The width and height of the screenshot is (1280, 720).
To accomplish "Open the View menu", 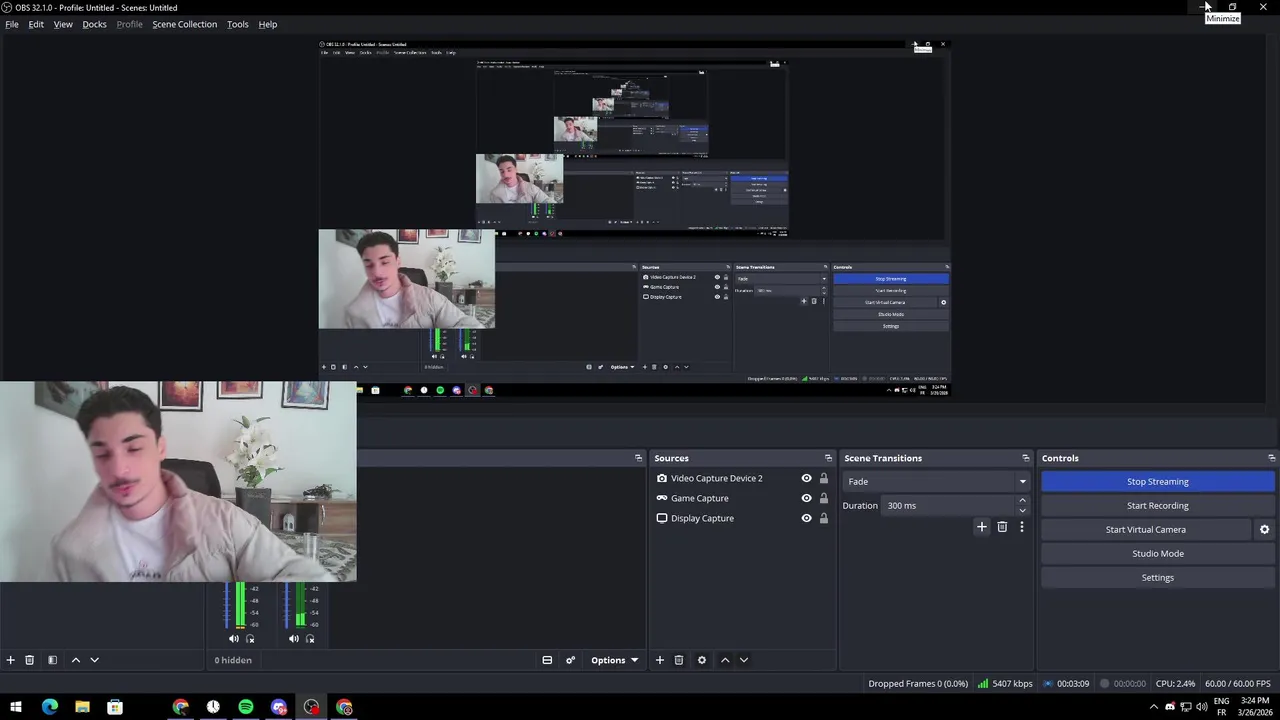I will [x=63, y=24].
